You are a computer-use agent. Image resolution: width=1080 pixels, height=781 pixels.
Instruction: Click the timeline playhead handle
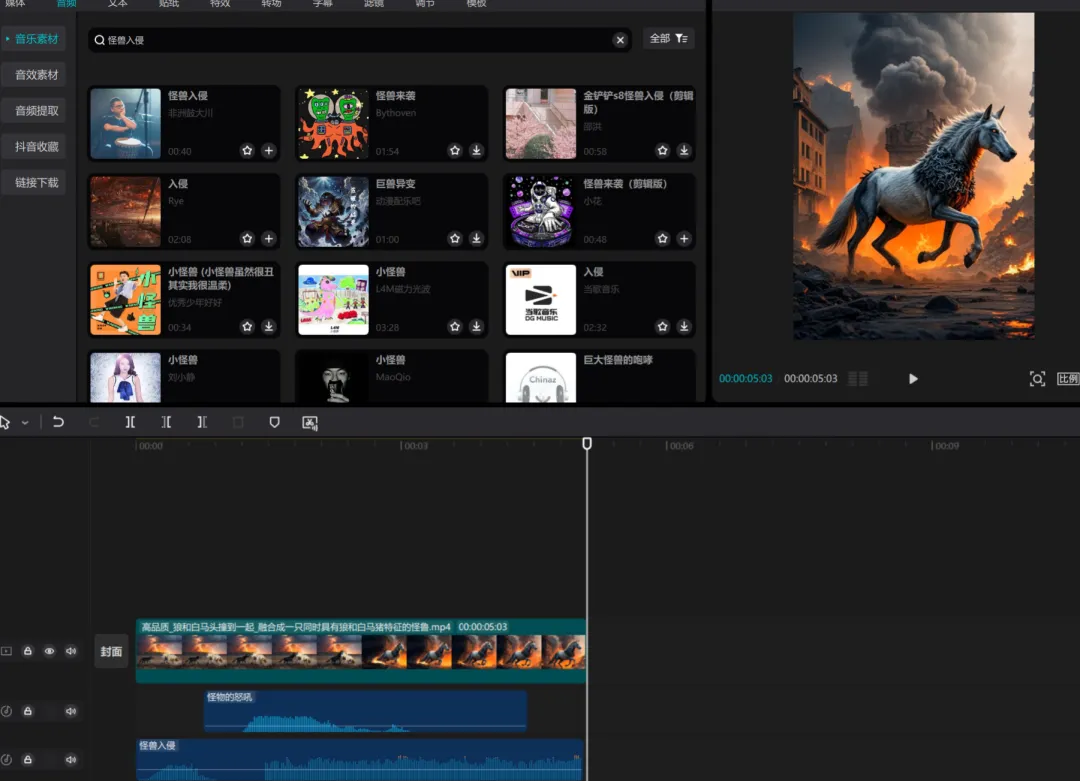pyautogui.click(x=587, y=443)
